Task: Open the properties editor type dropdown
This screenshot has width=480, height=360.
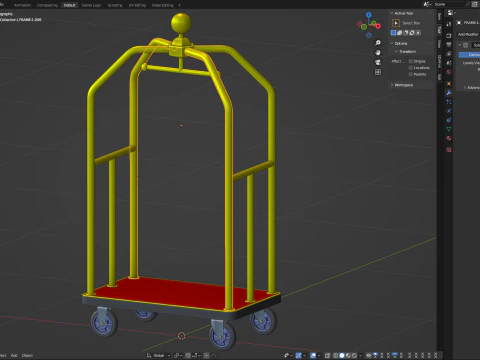Action: click(451, 13)
